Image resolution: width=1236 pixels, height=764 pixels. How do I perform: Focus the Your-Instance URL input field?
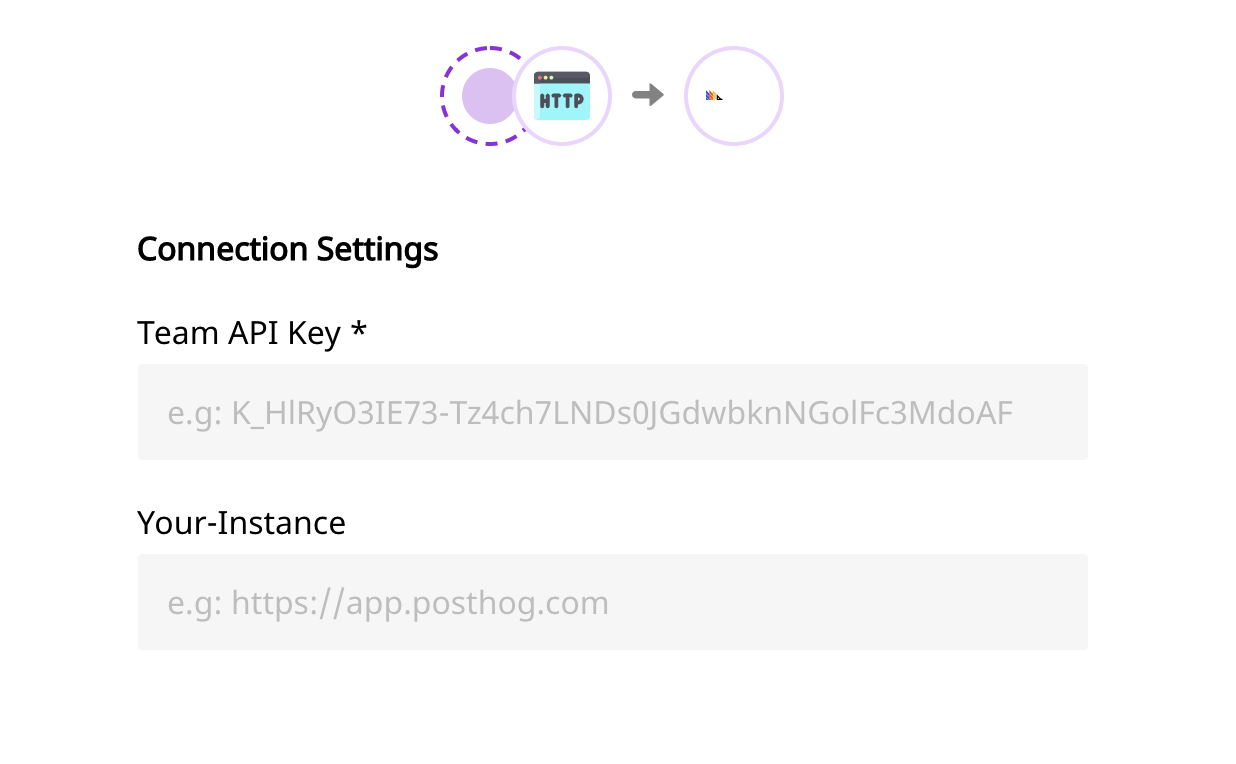coord(612,601)
